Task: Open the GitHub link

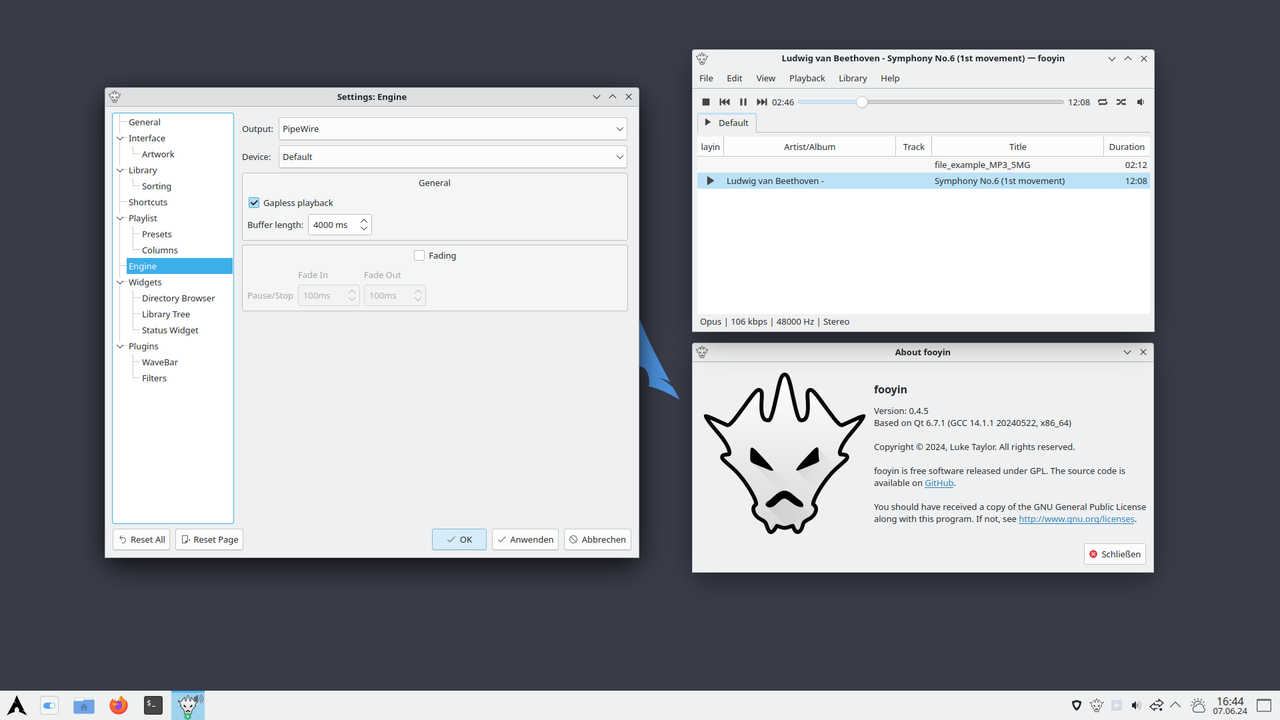Action: pyautogui.click(x=939, y=483)
